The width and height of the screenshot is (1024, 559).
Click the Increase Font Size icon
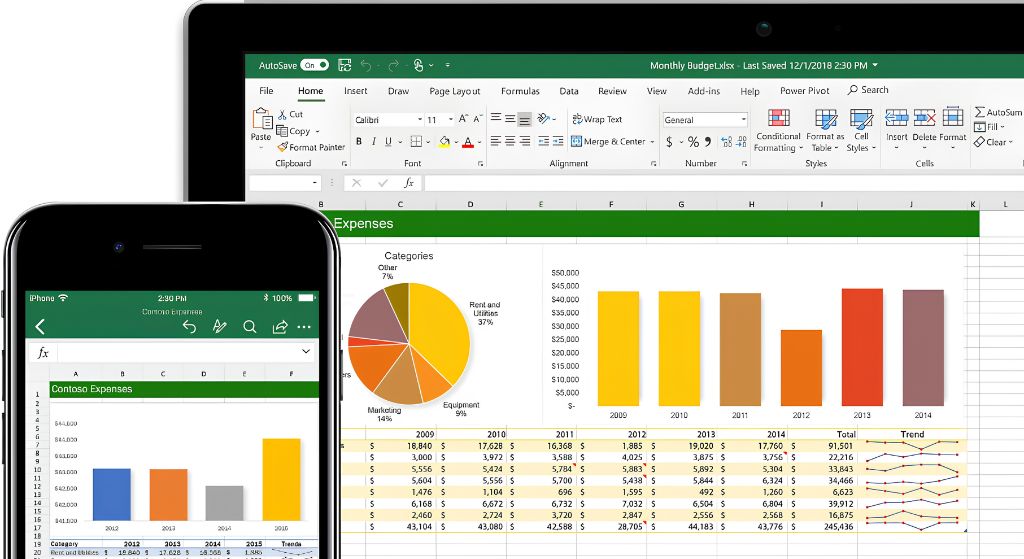pos(463,119)
